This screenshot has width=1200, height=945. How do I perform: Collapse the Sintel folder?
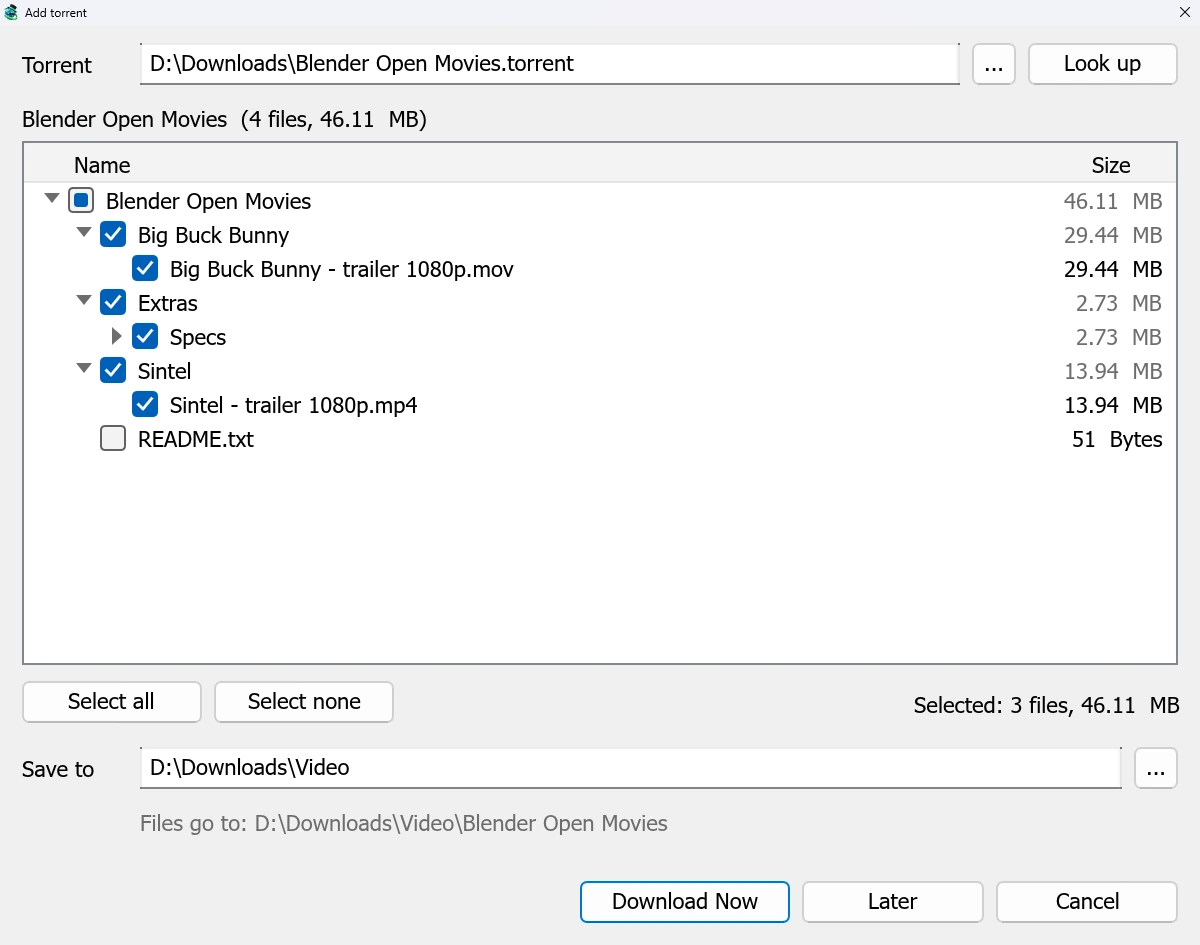(x=84, y=369)
